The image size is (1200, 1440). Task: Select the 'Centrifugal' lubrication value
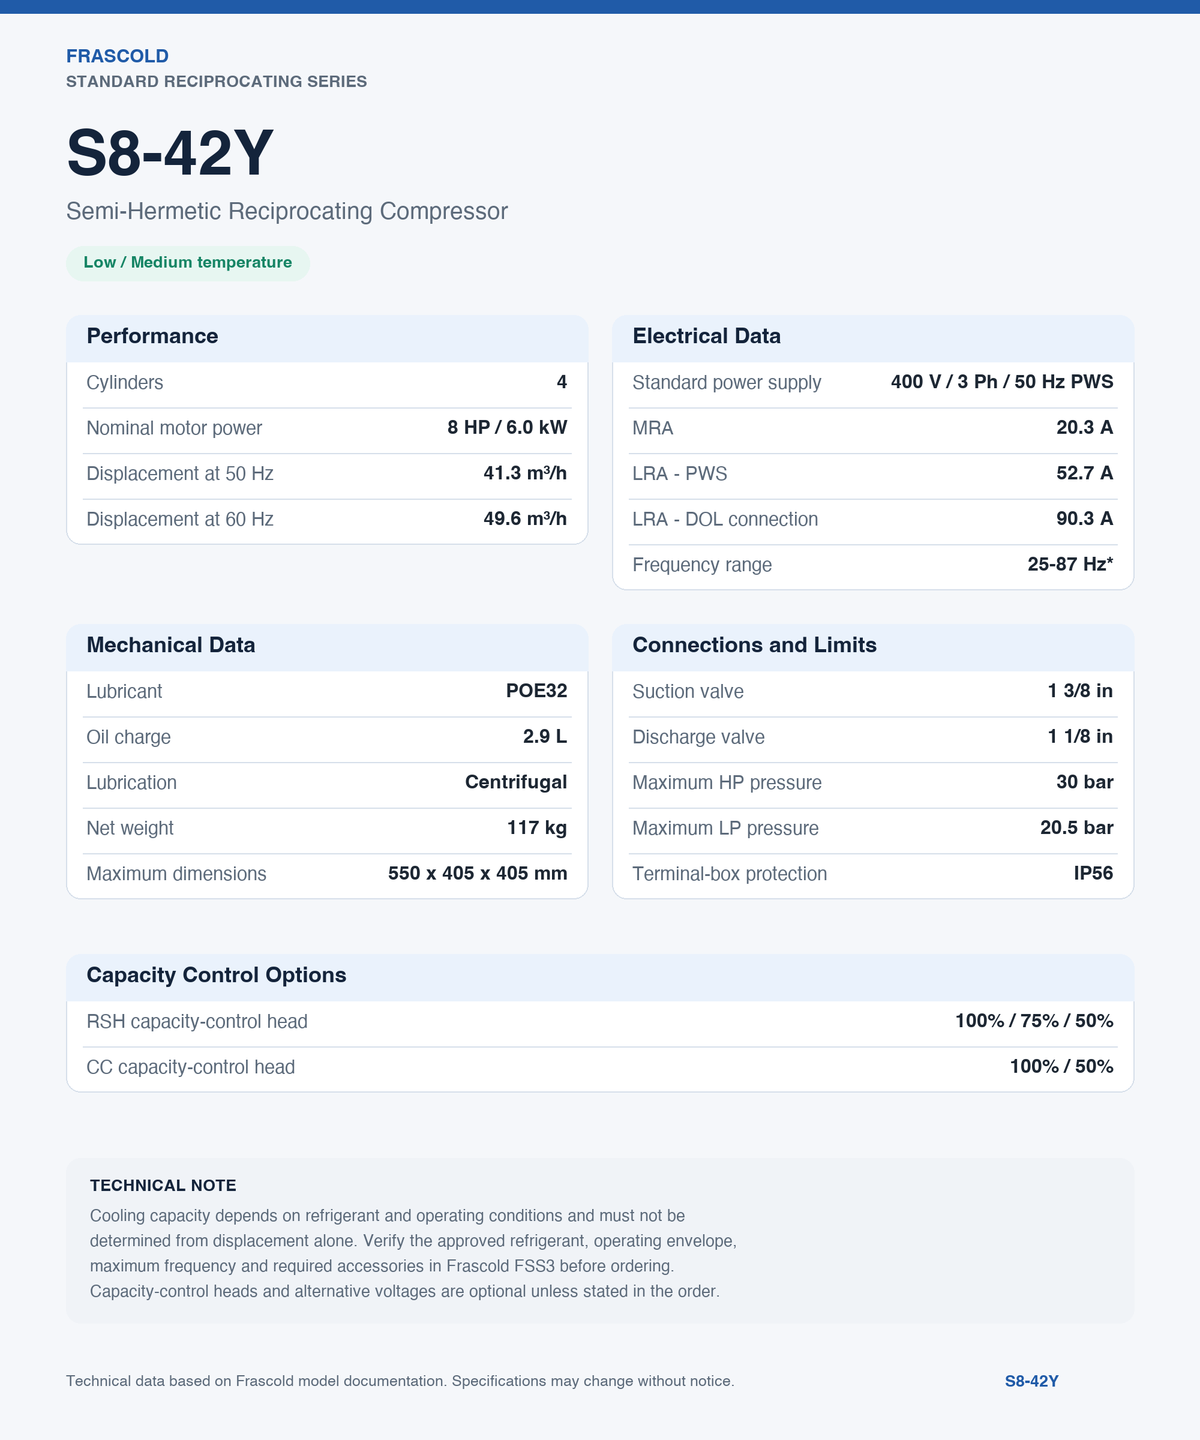[516, 782]
